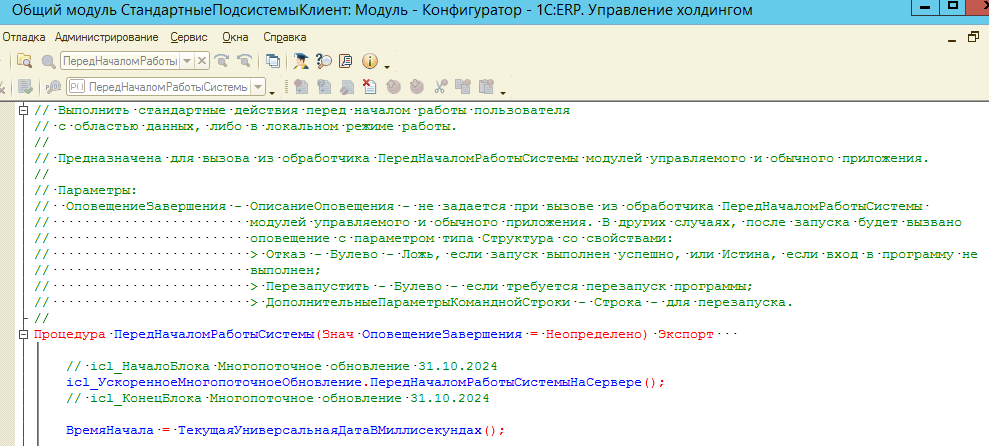This screenshot has height=446, width=989.
Task: Open toolbar options arrow after paste icon
Action: pyautogui.click(x=503, y=91)
